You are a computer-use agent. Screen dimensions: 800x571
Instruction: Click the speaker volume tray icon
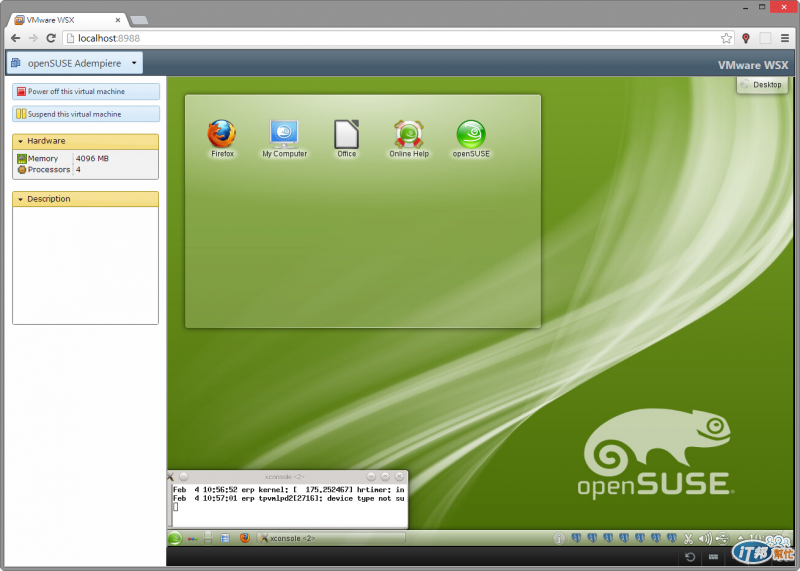click(x=705, y=538)
